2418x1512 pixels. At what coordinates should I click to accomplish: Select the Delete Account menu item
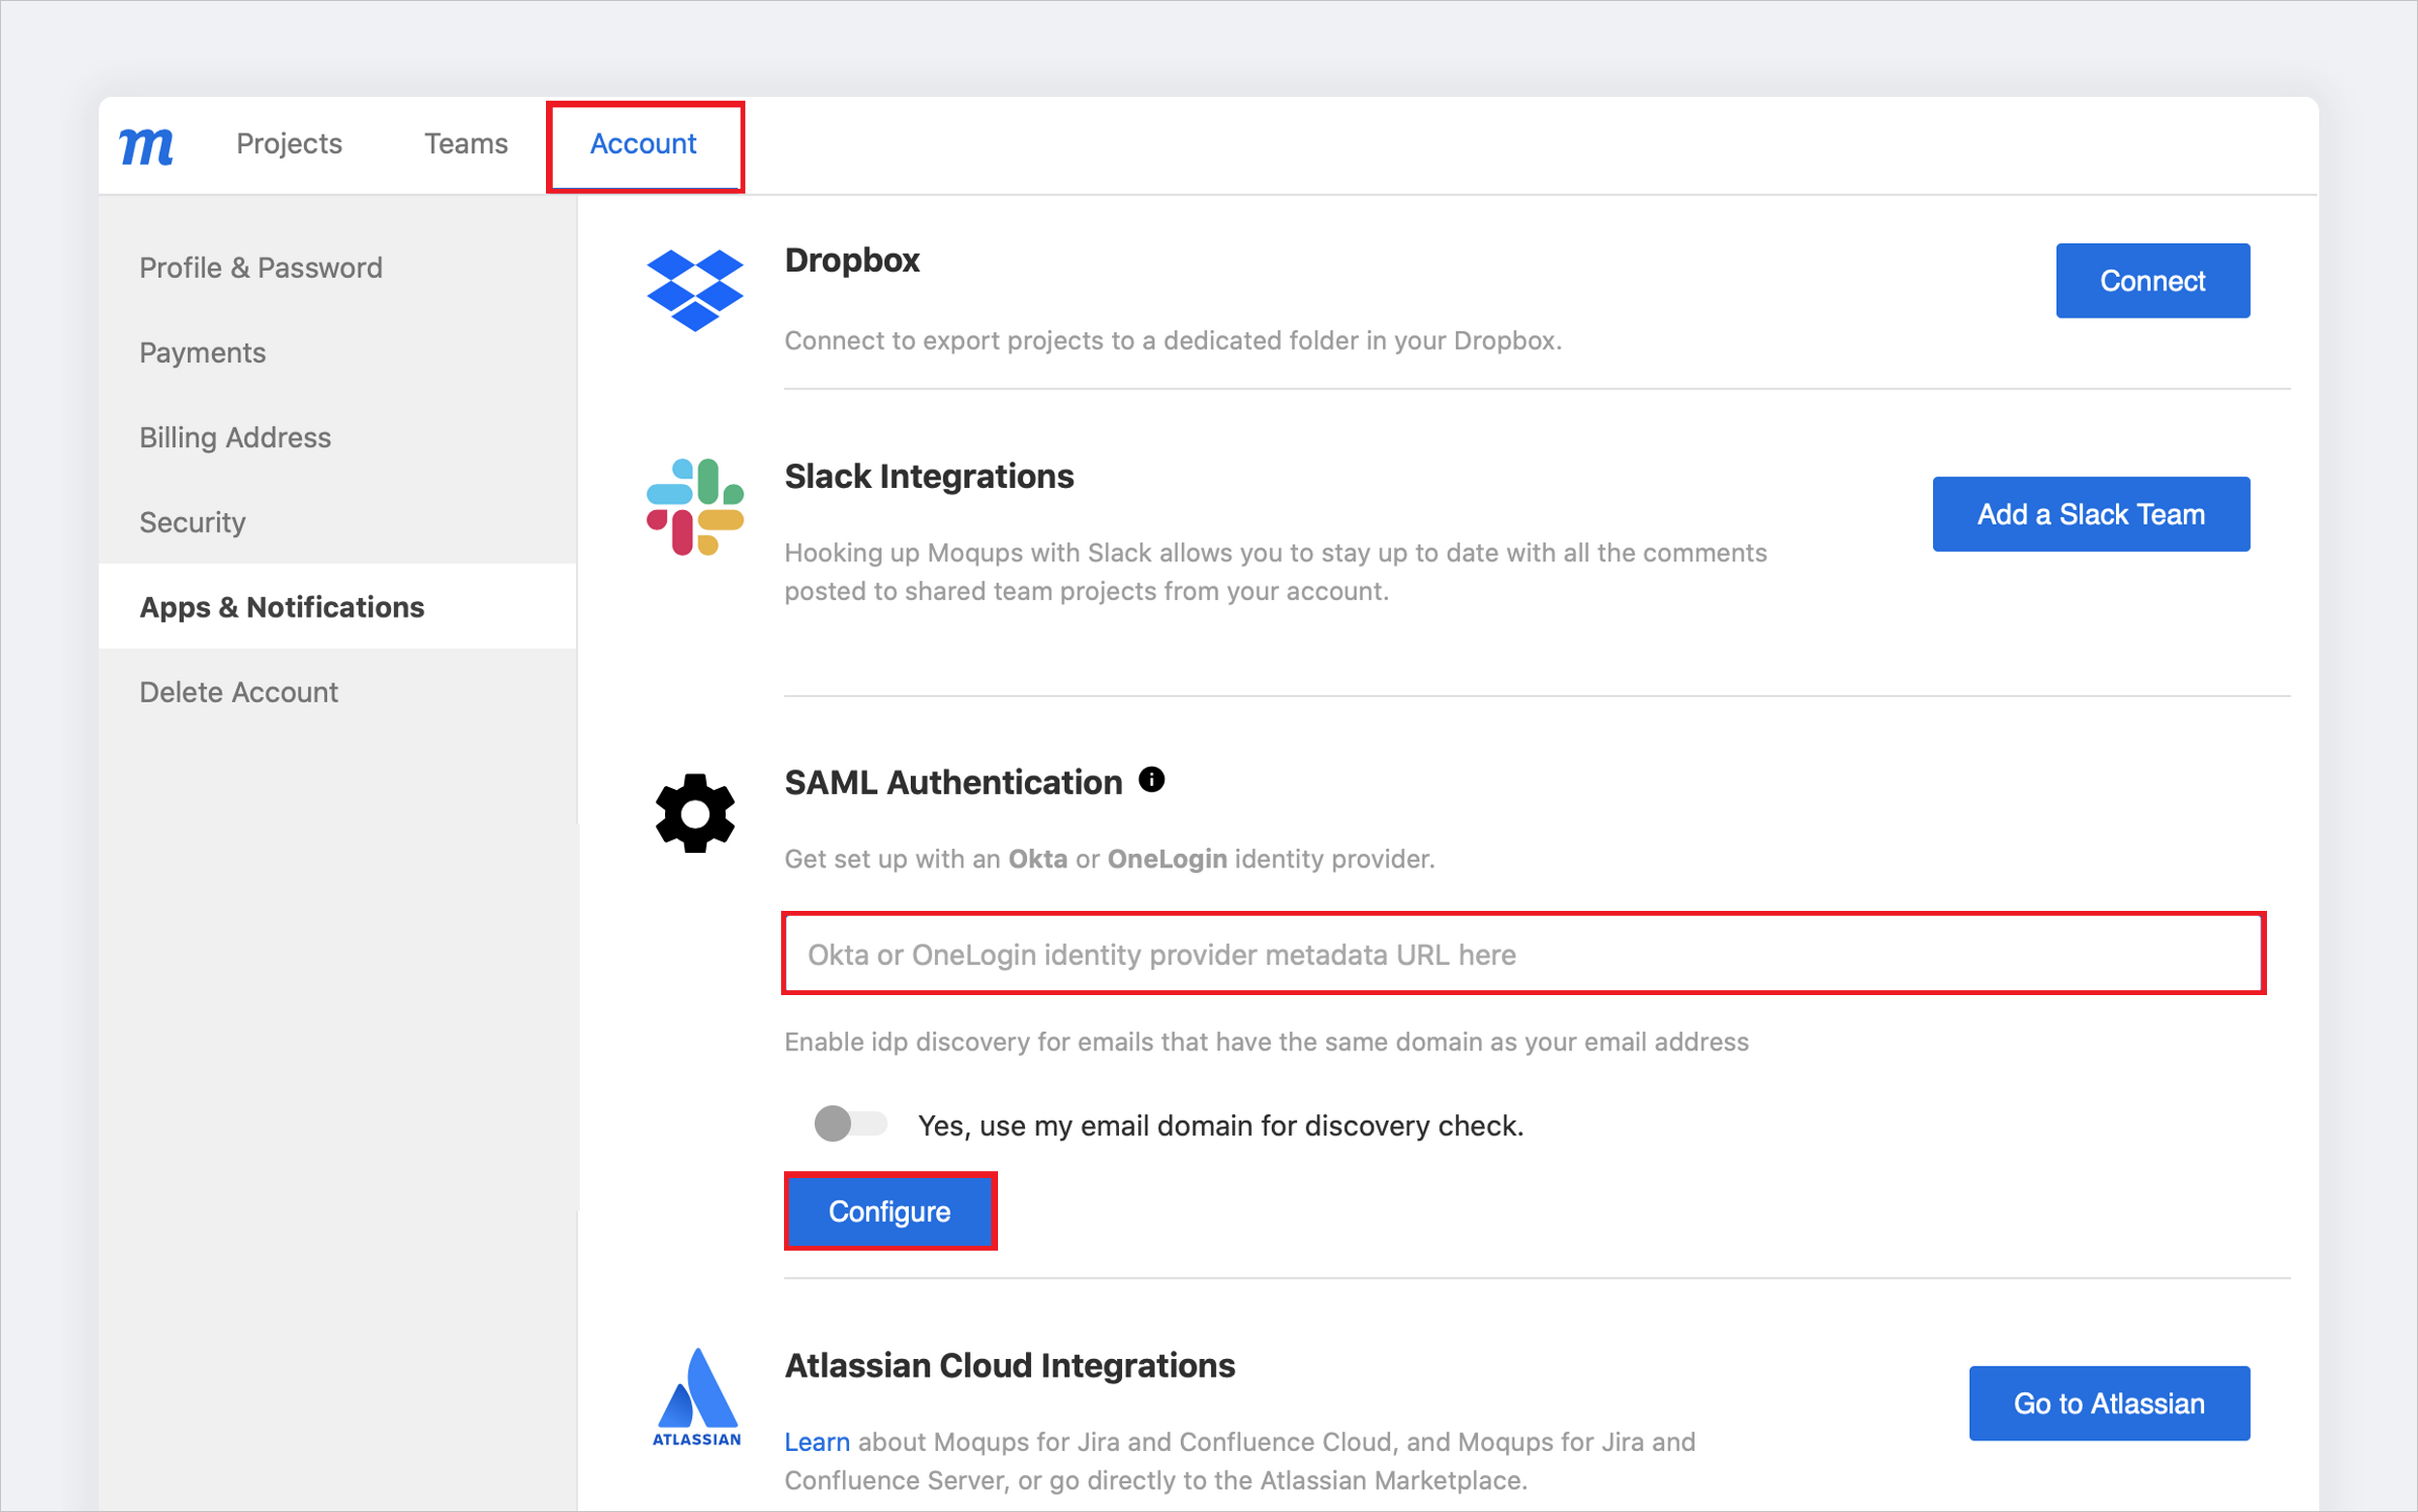[x=240, y=691]
